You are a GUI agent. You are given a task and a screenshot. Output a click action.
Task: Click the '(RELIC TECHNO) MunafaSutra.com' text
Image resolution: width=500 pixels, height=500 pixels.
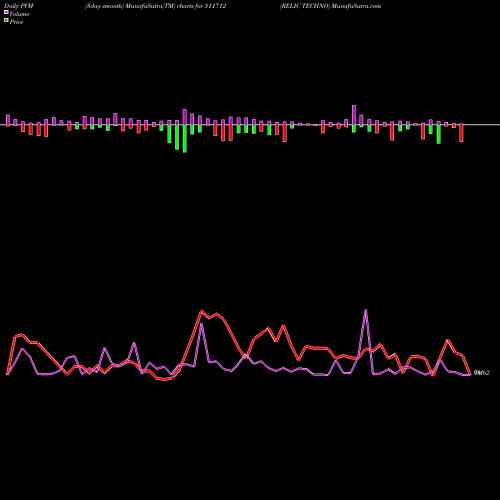[330, 6]
